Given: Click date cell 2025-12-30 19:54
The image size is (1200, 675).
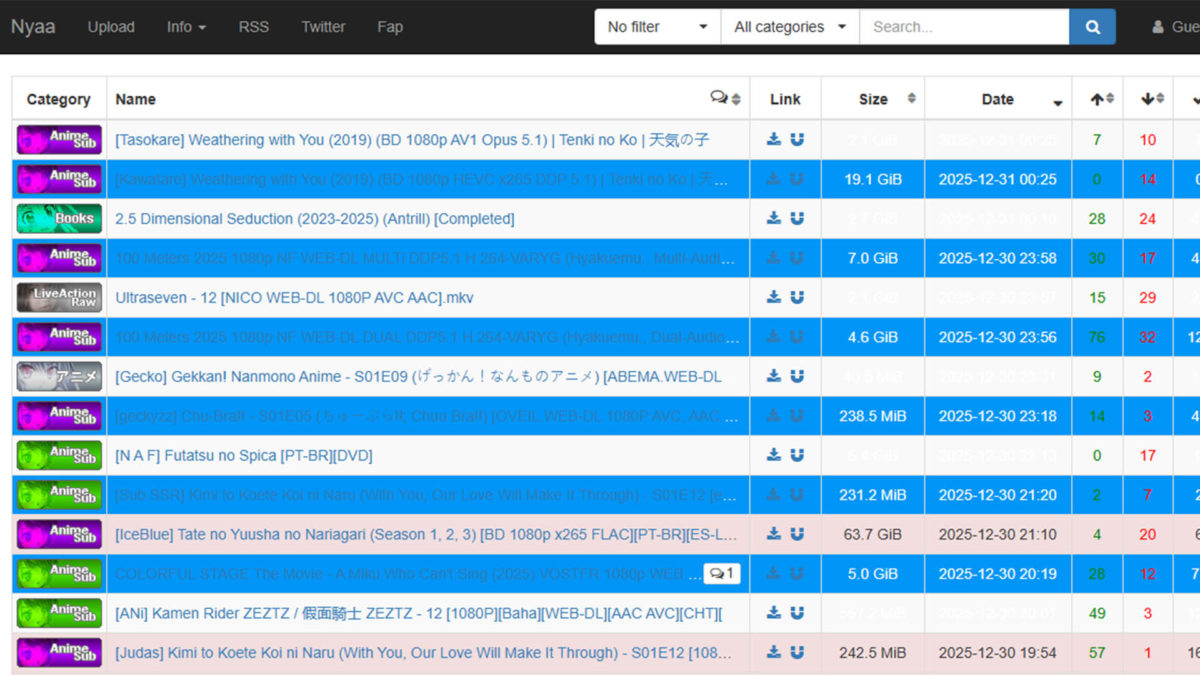Looking at the screenshot, I should coord(998,652).
